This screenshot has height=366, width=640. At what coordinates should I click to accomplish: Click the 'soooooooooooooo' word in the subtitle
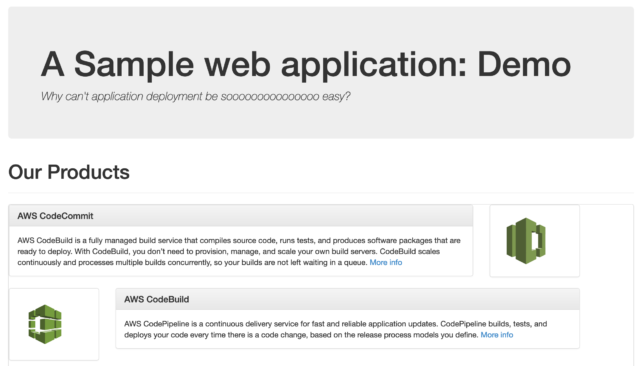tap(270, 96)
